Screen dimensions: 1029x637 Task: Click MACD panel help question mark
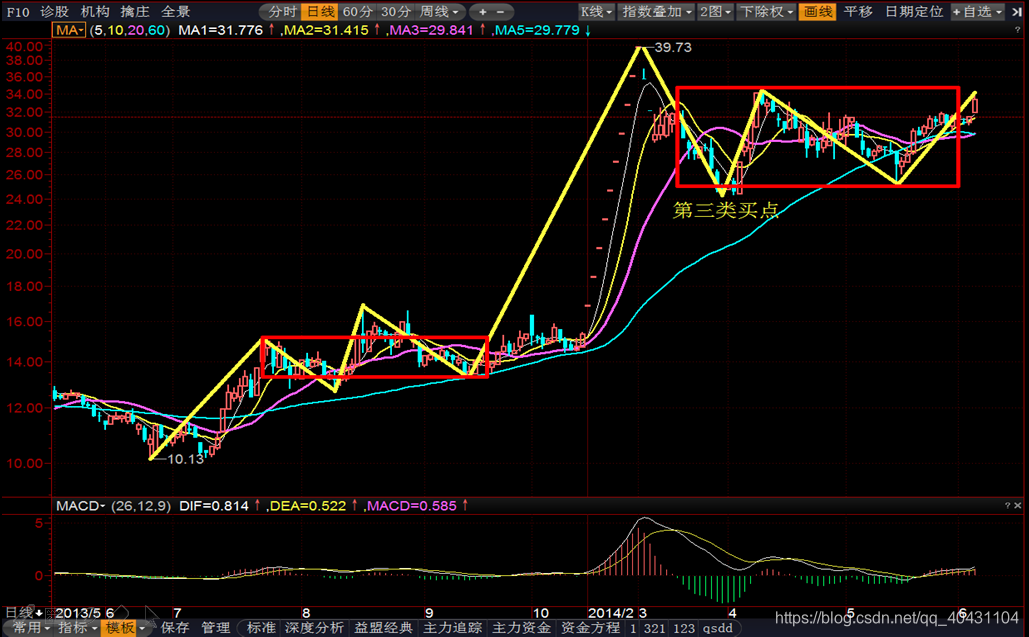pos(1007,506)
